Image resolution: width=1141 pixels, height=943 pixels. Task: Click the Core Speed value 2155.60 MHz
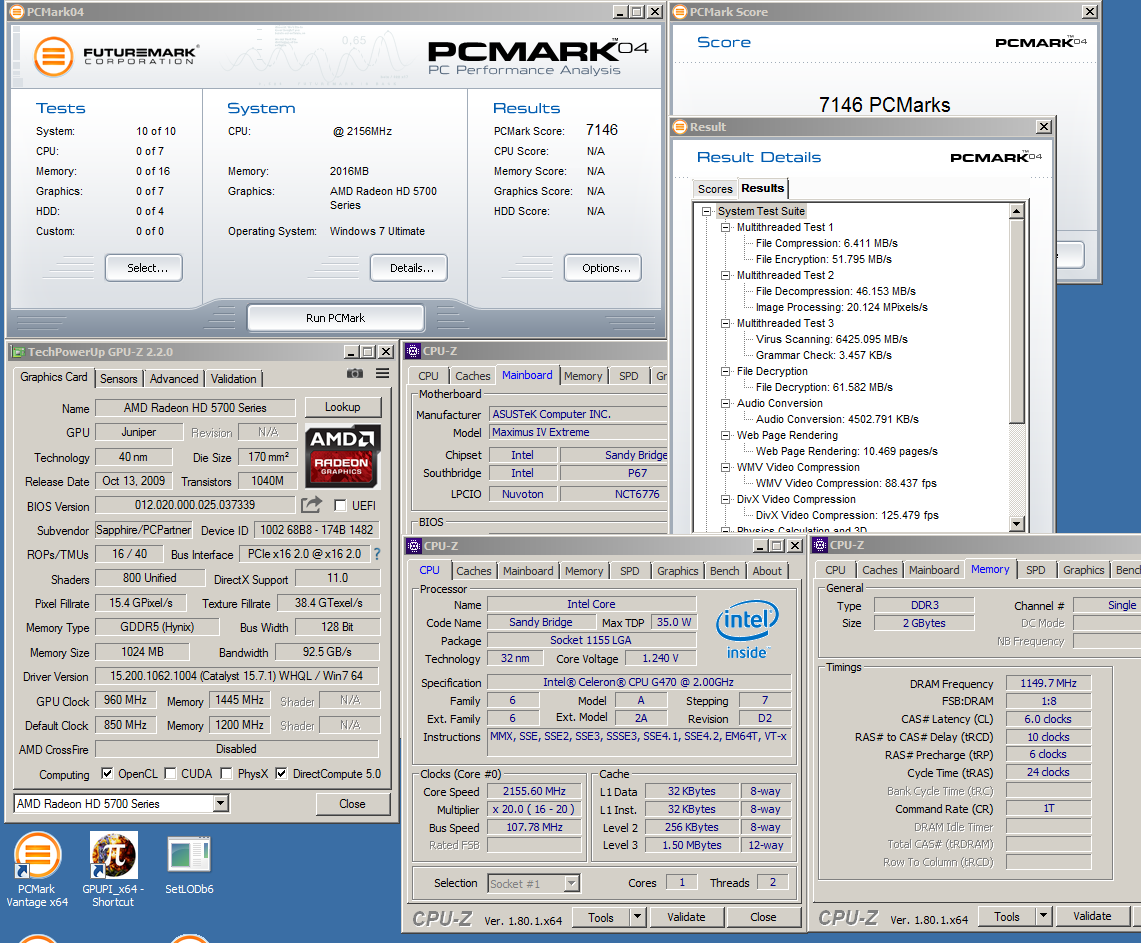point(534,791)
